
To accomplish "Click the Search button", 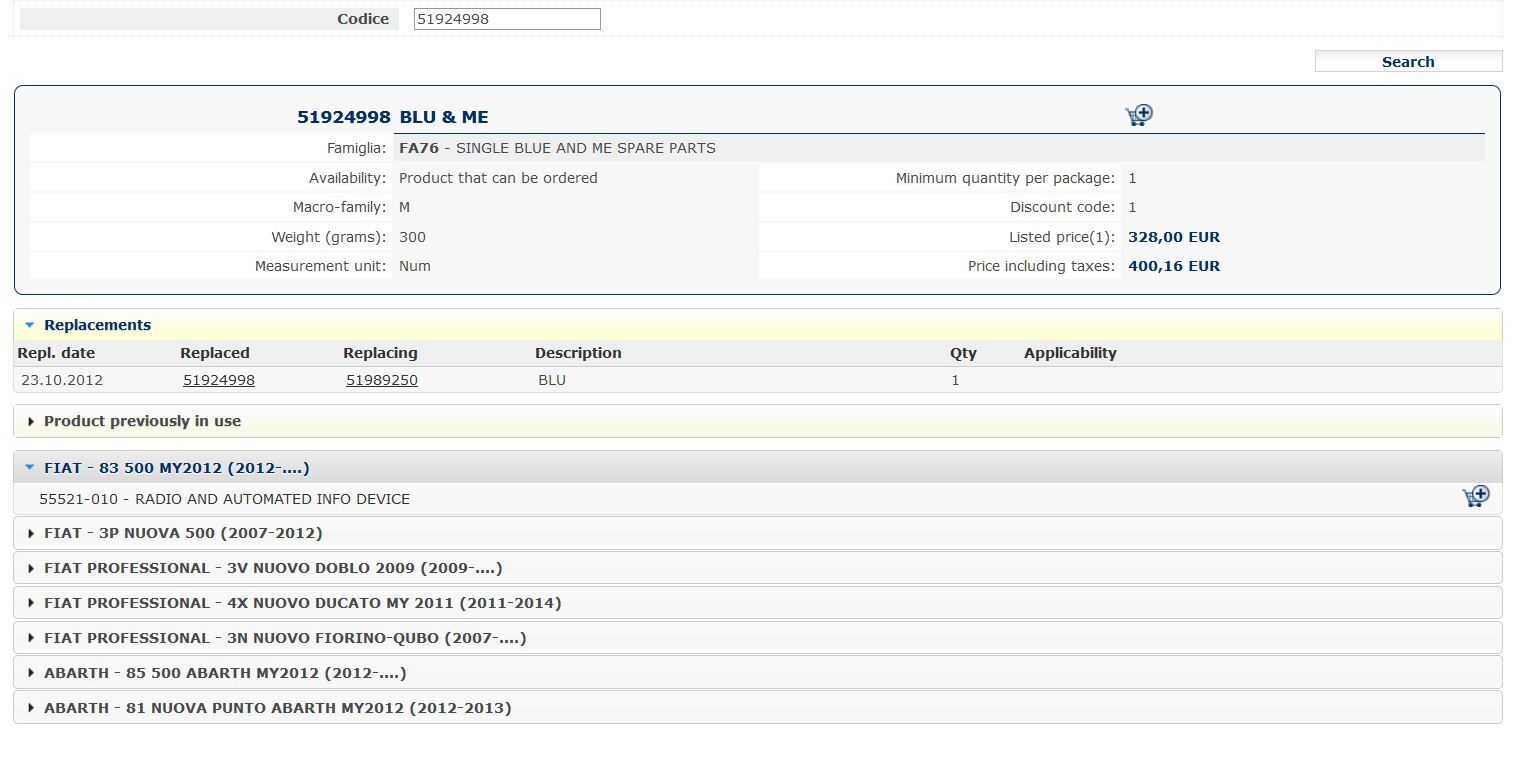I will (x=1408, y=62).
